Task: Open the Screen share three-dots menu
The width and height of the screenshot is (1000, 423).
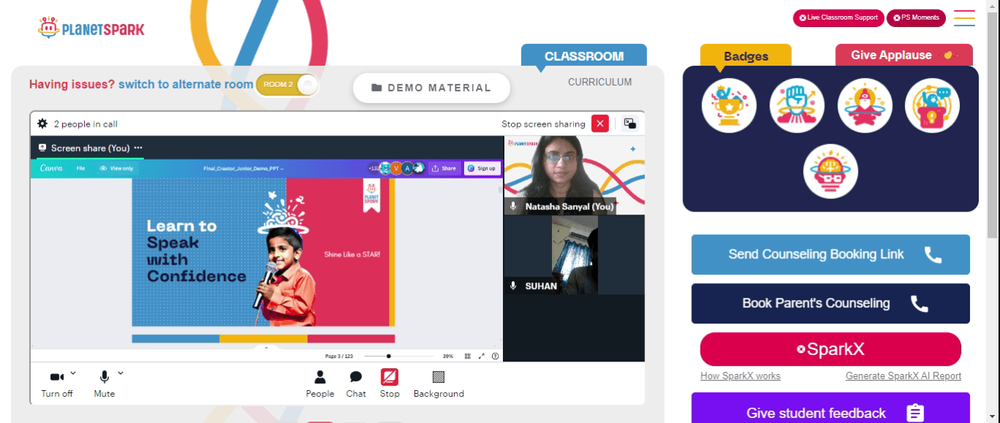Action: pos(138,148)
